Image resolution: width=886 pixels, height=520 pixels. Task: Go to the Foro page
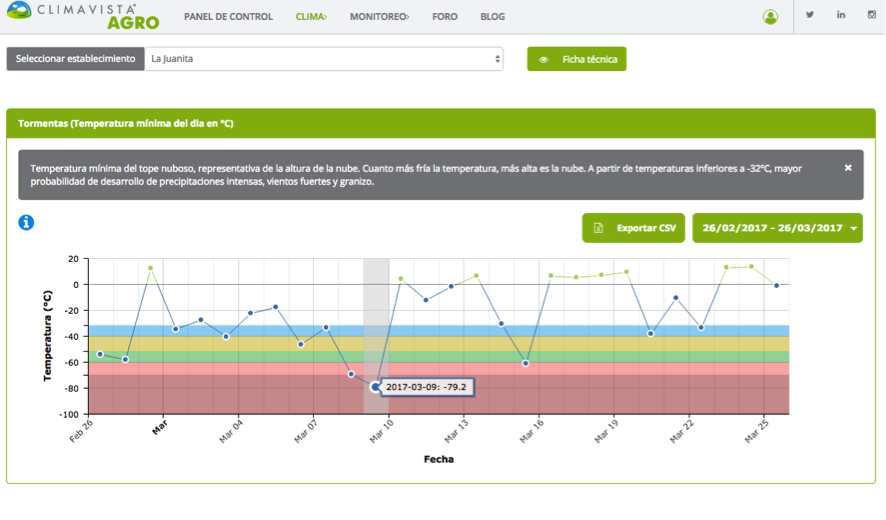445,17
